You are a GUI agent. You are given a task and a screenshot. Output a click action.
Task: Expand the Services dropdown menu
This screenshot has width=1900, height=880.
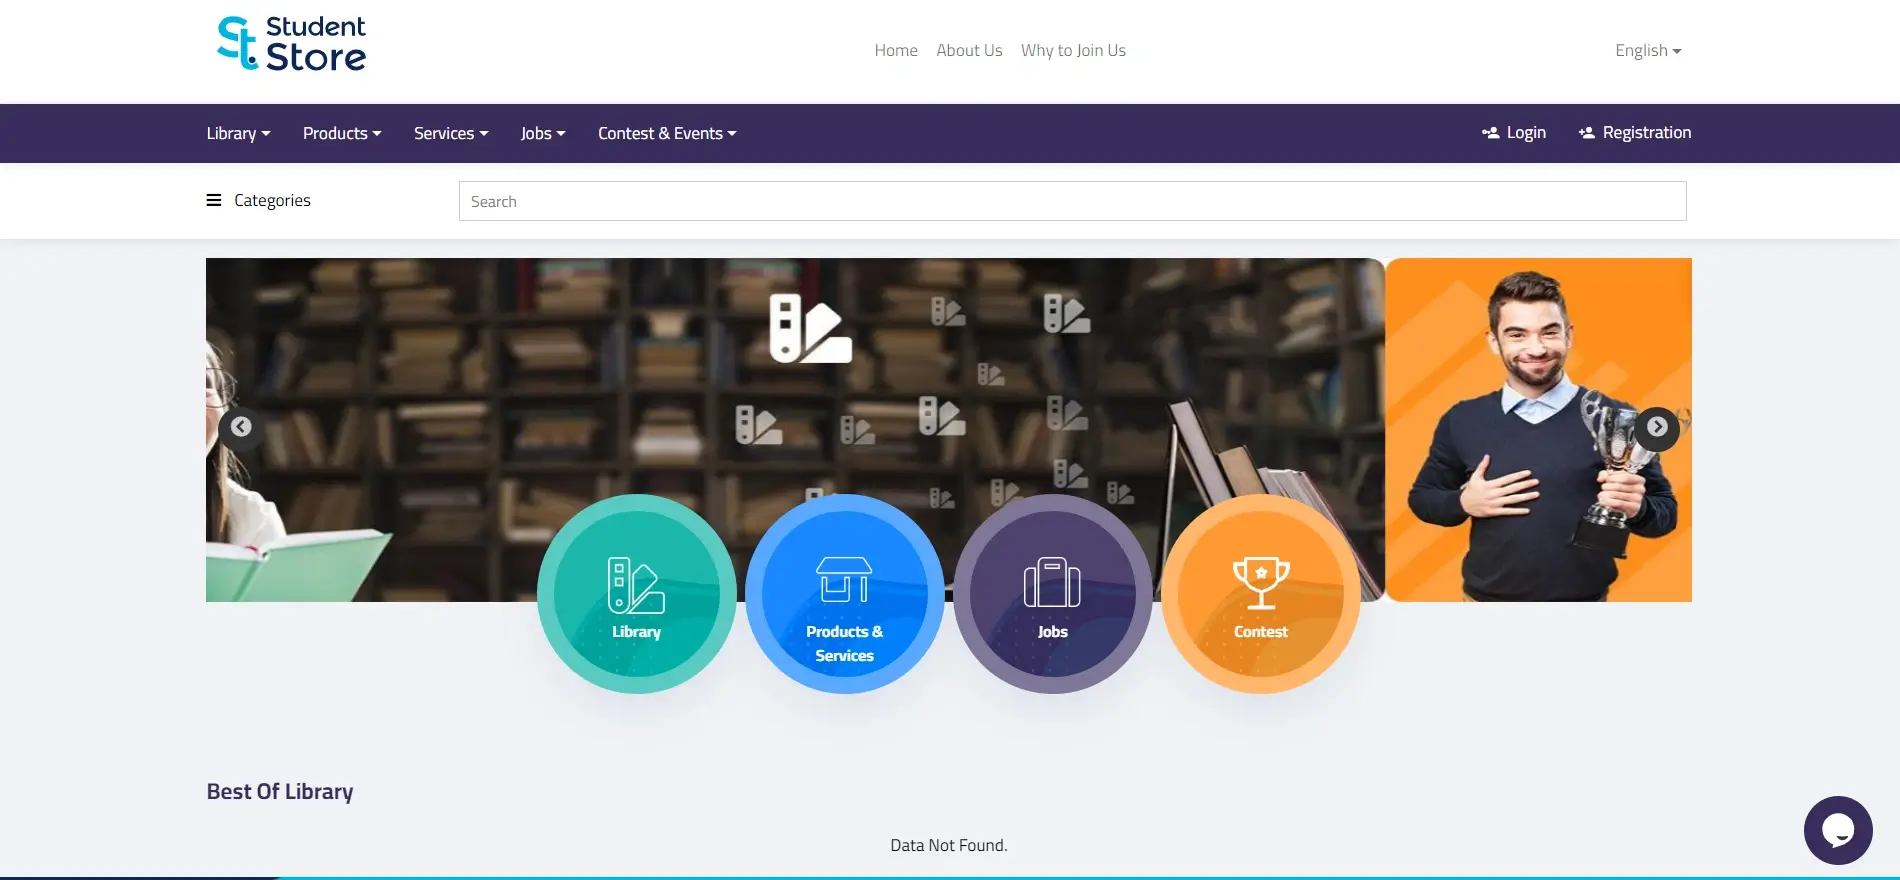click(x=451, y=133)
